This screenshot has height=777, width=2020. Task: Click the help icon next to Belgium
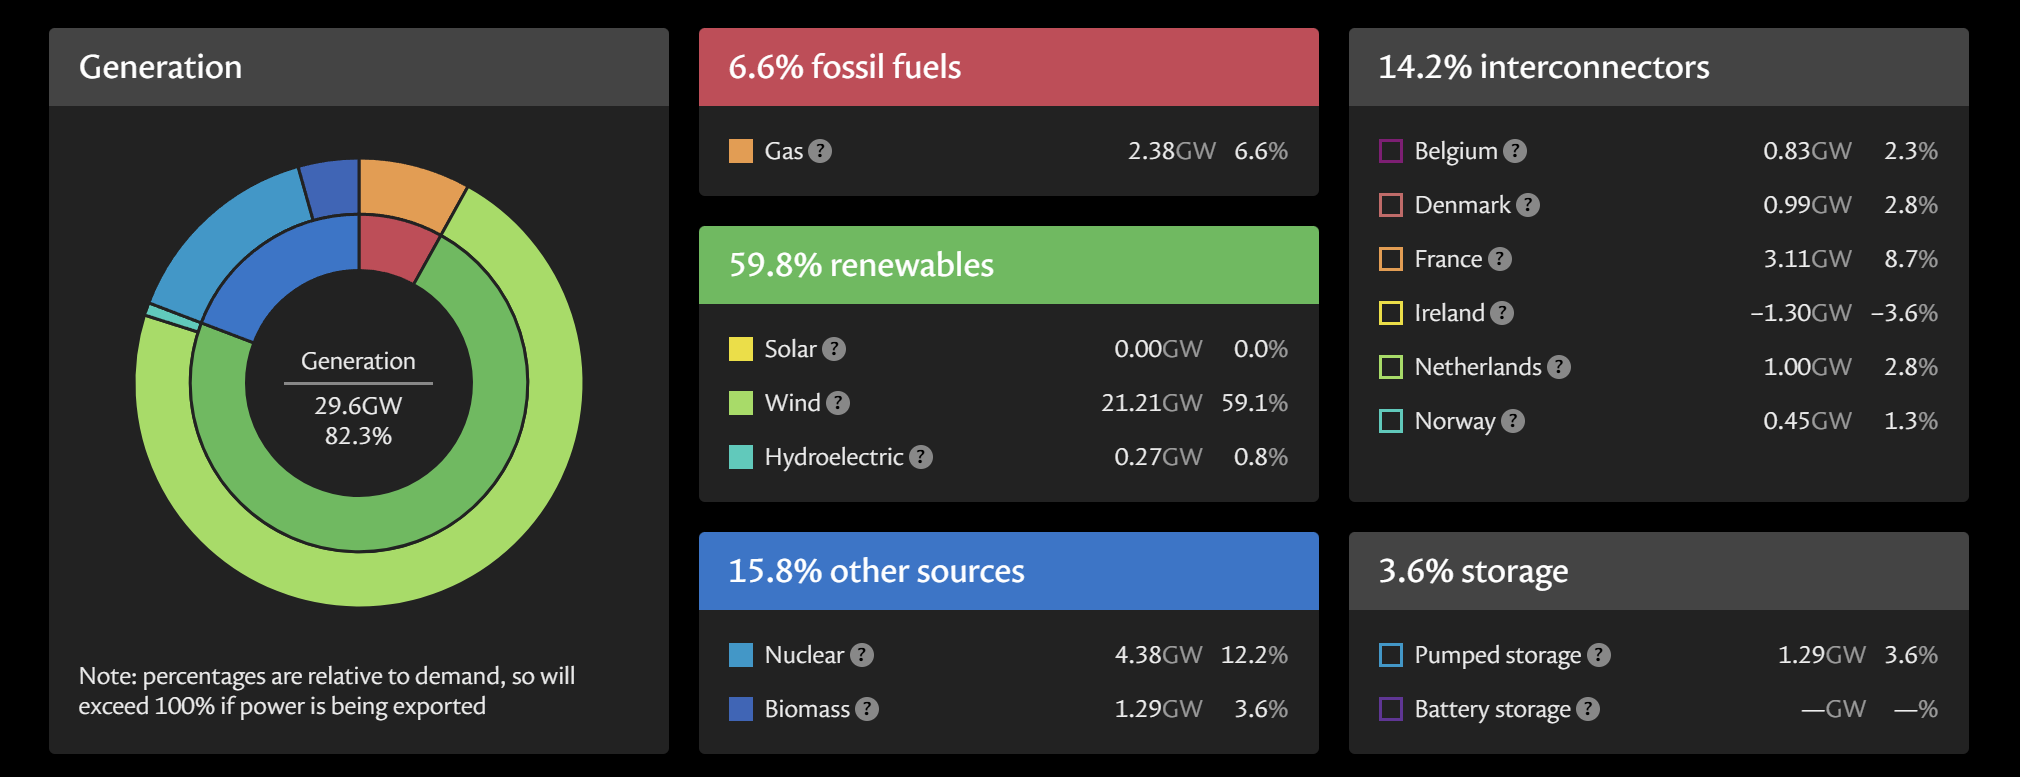point(1515,151)
